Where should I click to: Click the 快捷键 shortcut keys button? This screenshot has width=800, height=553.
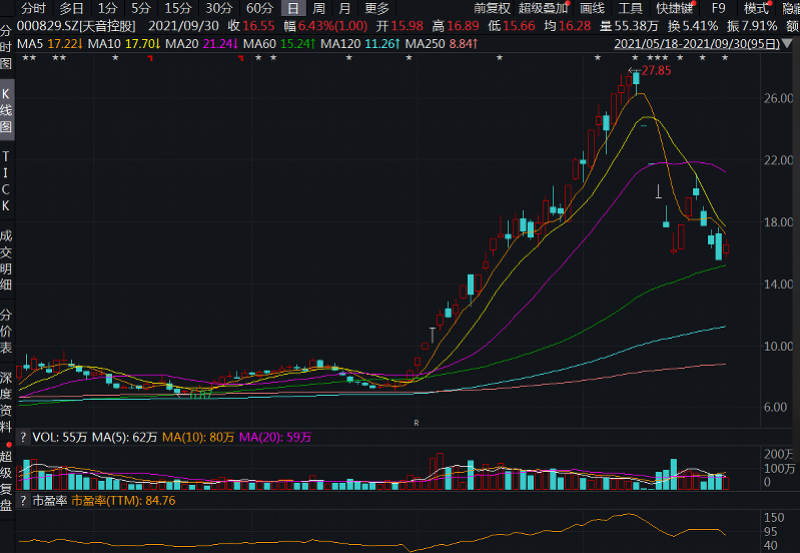click(675, 8)
